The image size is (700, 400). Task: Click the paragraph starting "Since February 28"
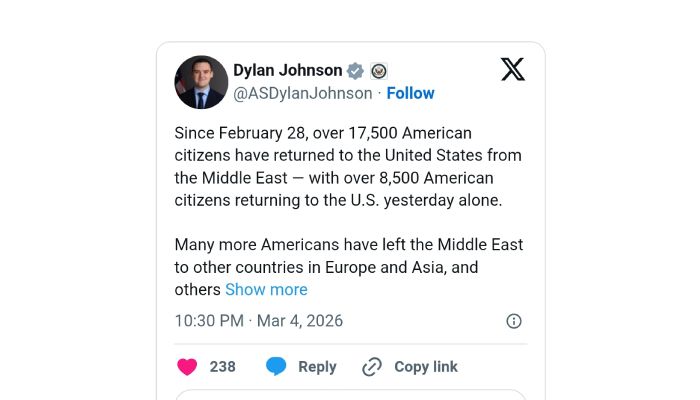348,166
